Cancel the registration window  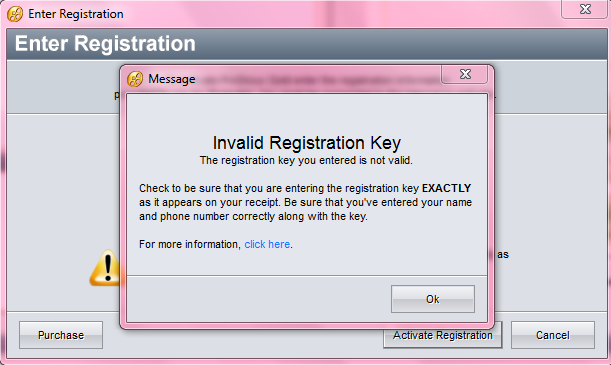click(553, 335)
